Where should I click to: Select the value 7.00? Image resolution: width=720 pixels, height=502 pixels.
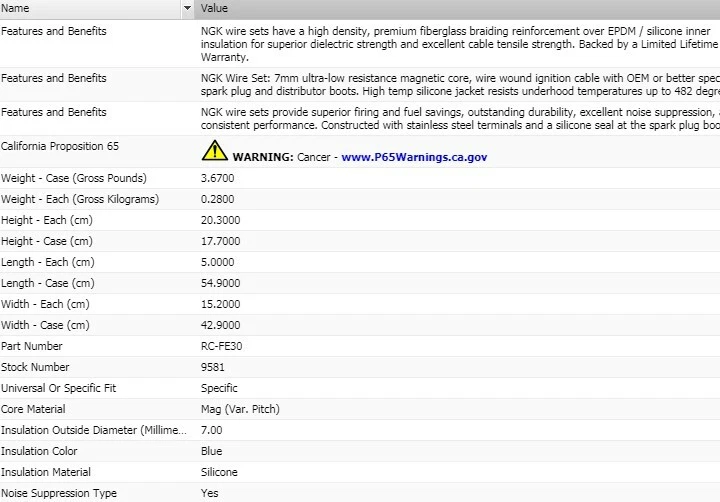click(211, 430)
